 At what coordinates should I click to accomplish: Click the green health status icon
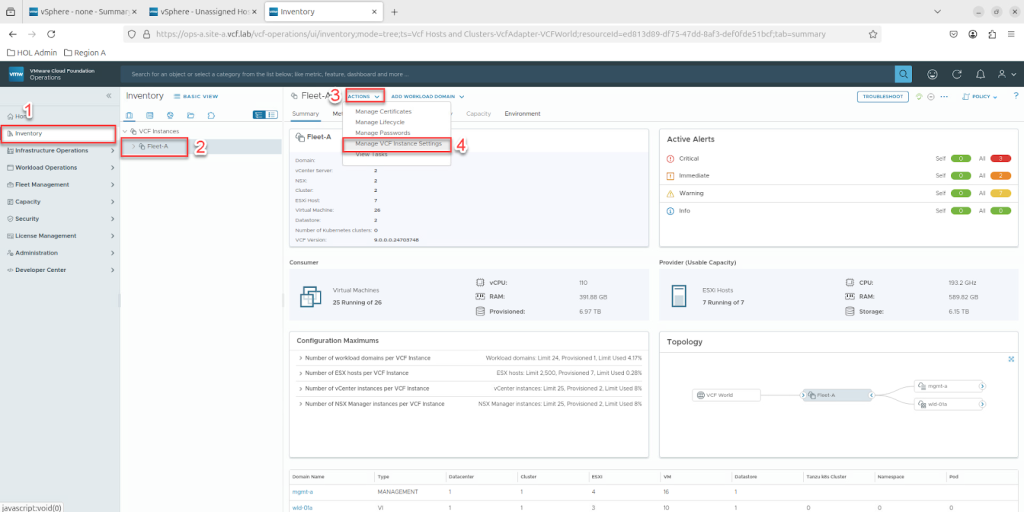tap(919, 96)
